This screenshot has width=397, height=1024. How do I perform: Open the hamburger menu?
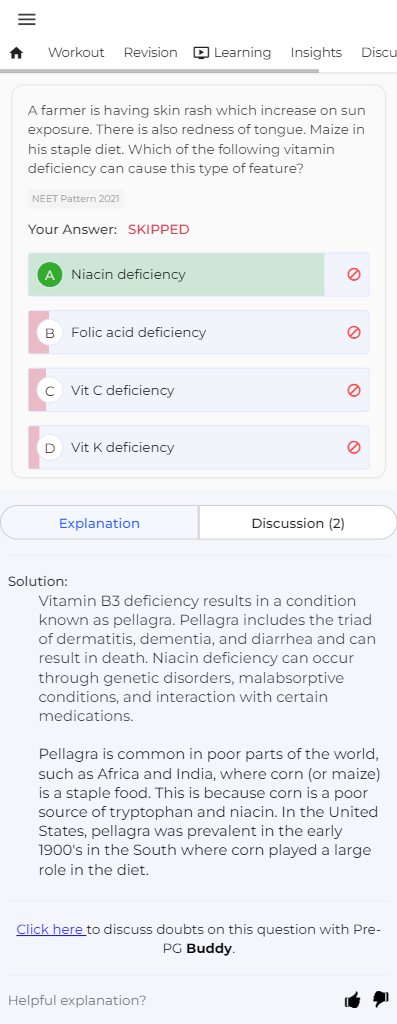27,20
